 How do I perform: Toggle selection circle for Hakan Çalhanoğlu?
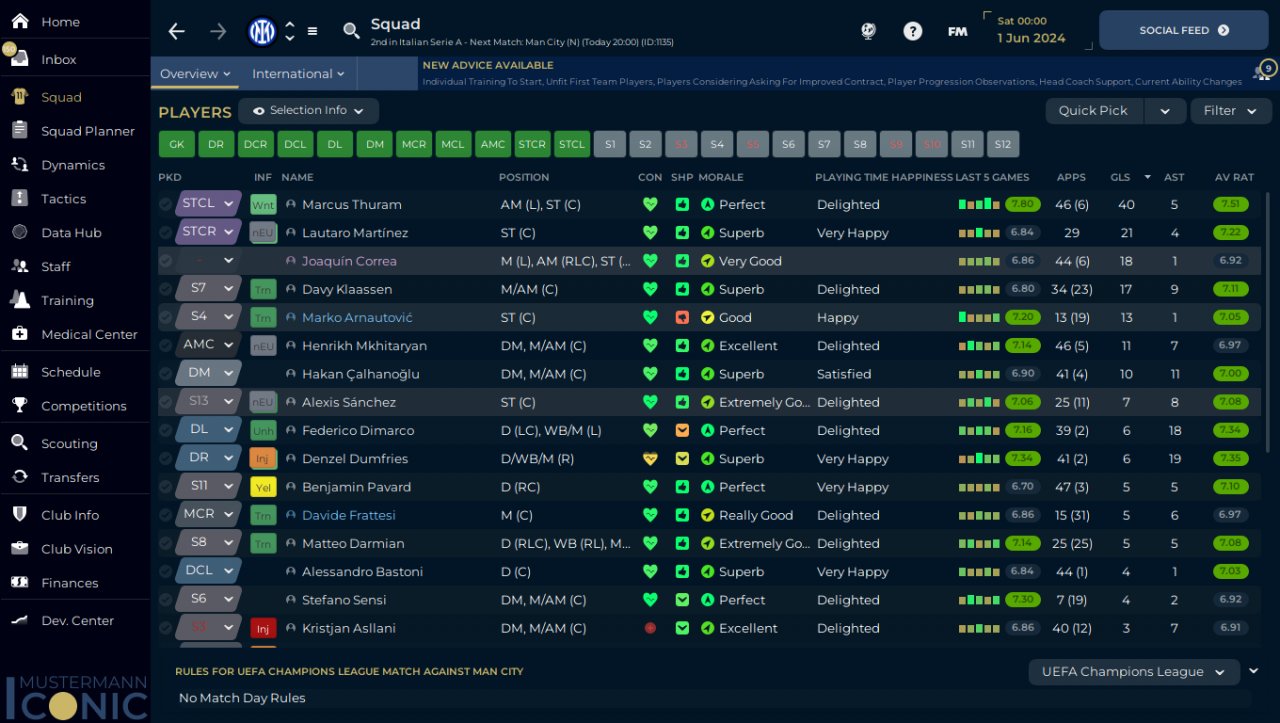pyautogui.click(x=166, y=374)
